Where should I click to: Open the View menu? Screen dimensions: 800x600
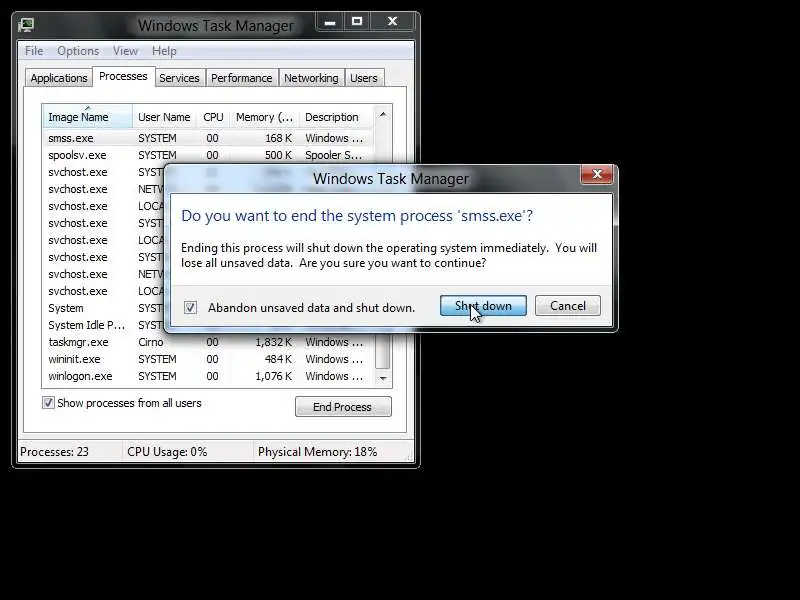pyautogui.click(x=126, y=51)
